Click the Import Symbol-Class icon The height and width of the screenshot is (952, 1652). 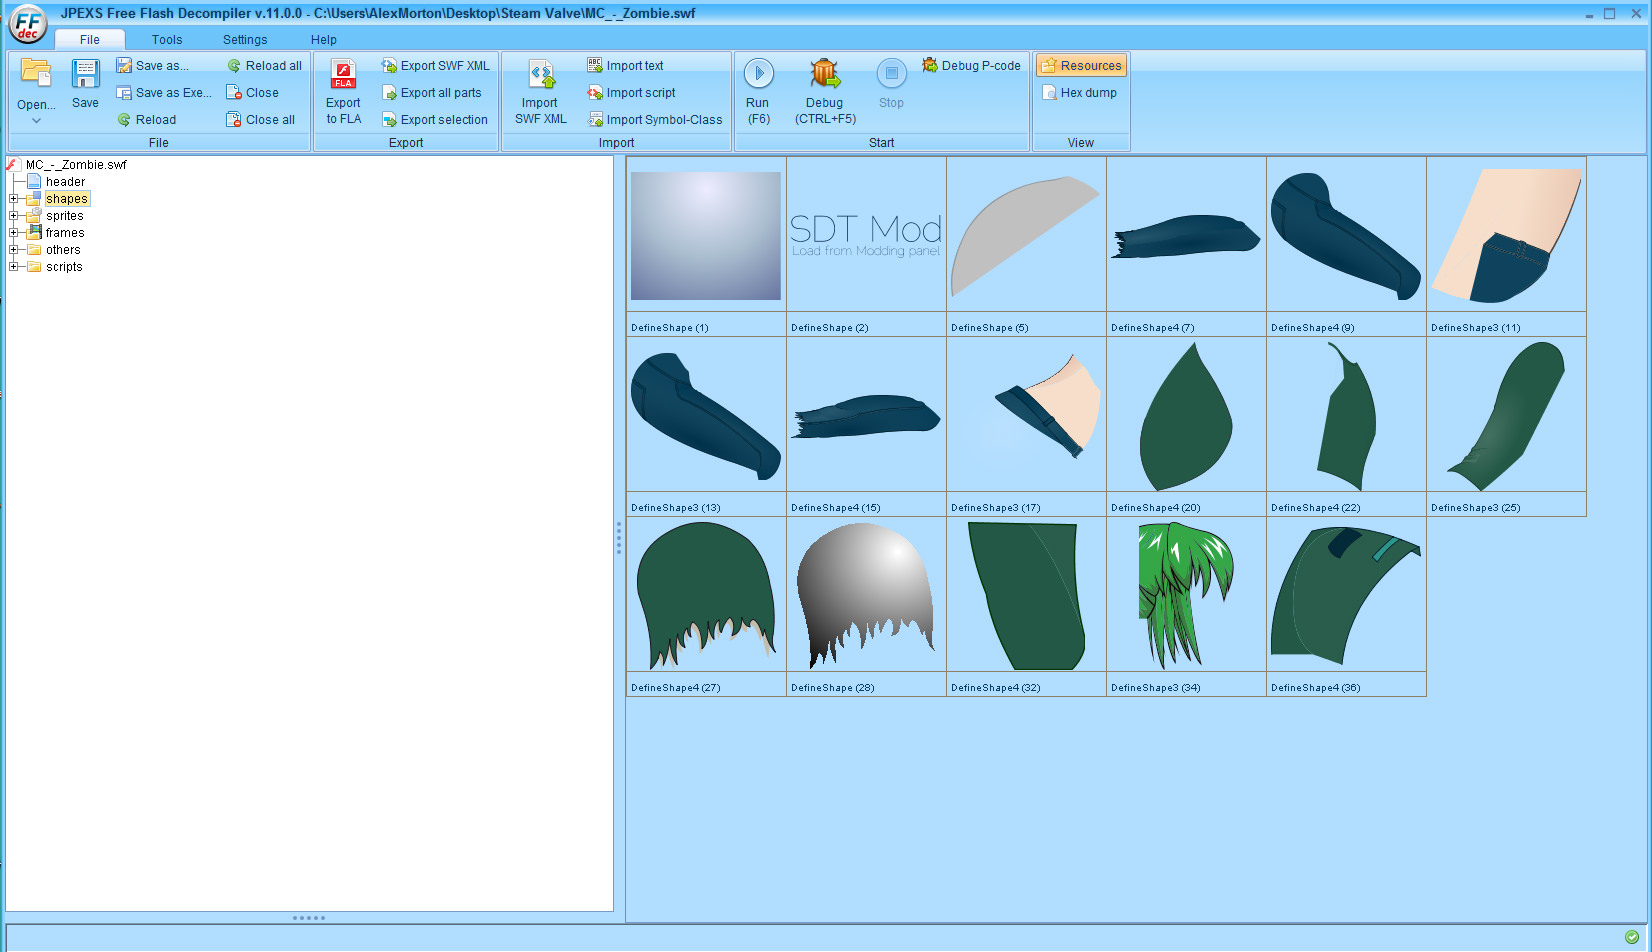pyautogui.click(x=595, y=120)
